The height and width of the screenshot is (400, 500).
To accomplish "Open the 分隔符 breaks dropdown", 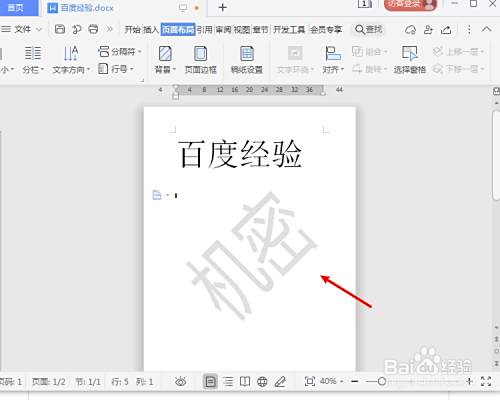I will click(x=120, y=52).
